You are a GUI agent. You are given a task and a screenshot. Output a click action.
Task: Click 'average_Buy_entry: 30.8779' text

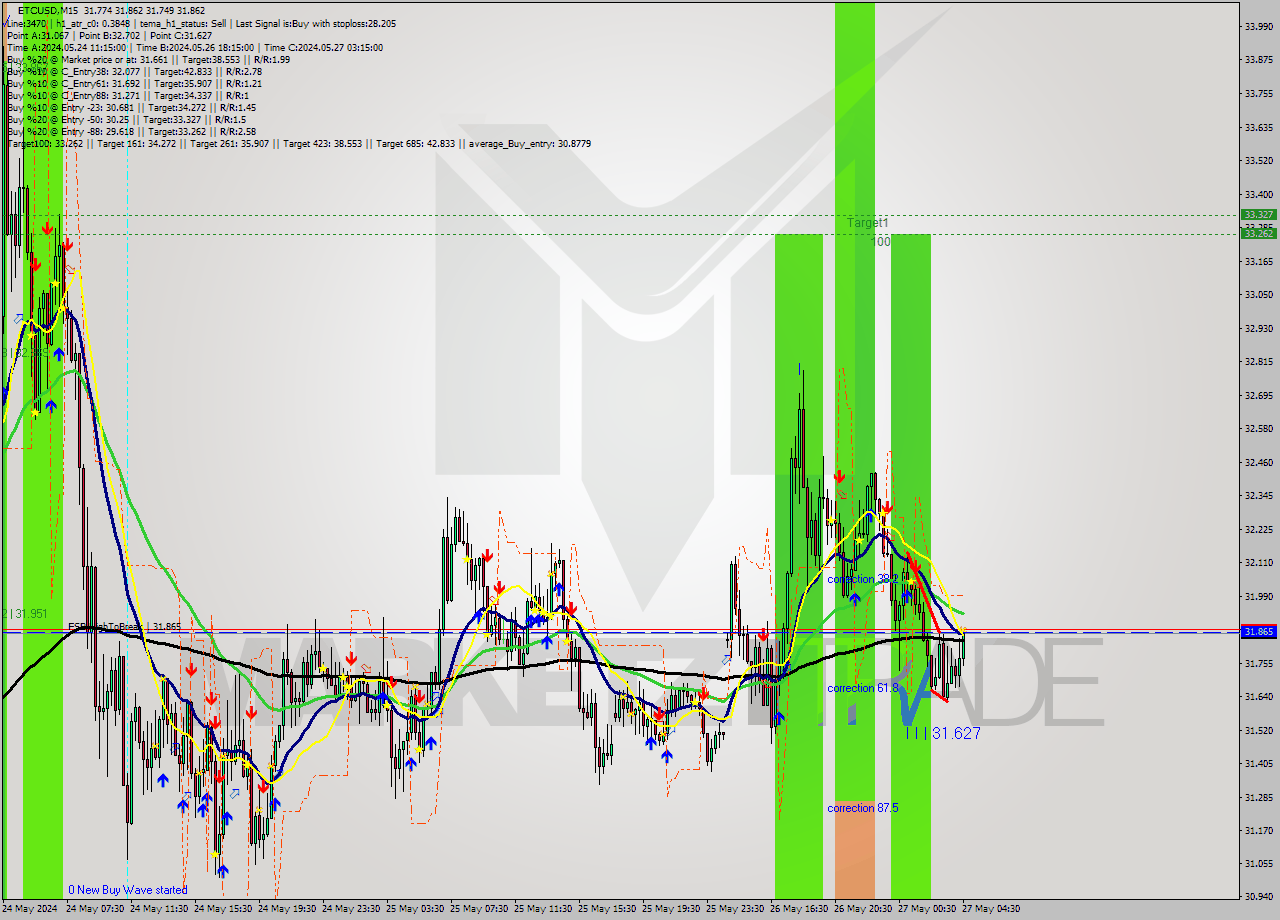pyautogui.click(x=530, y=143)
